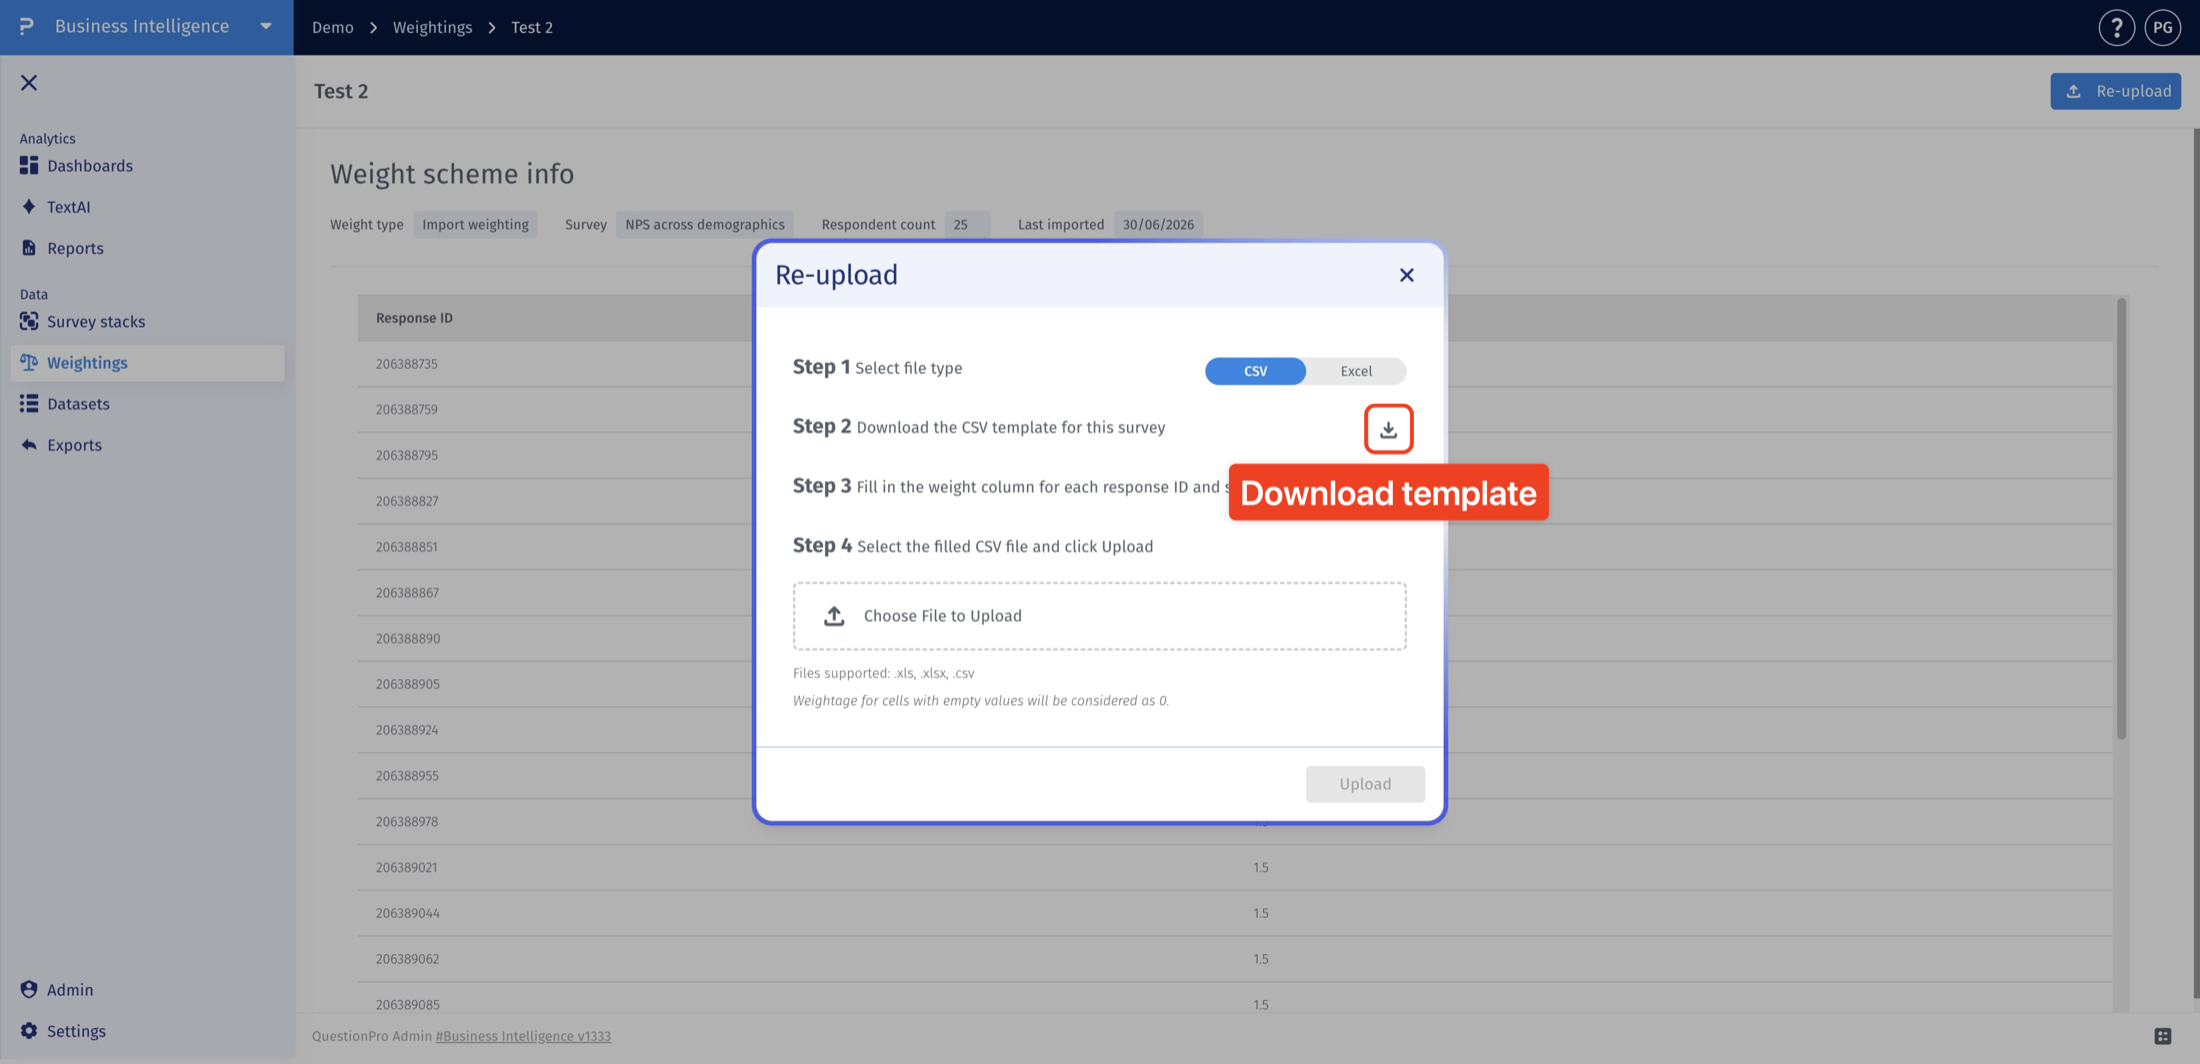Navigate to Weightings in the breadcrumb
This screenshot has height=1064, width=2200.
(432, 27)
